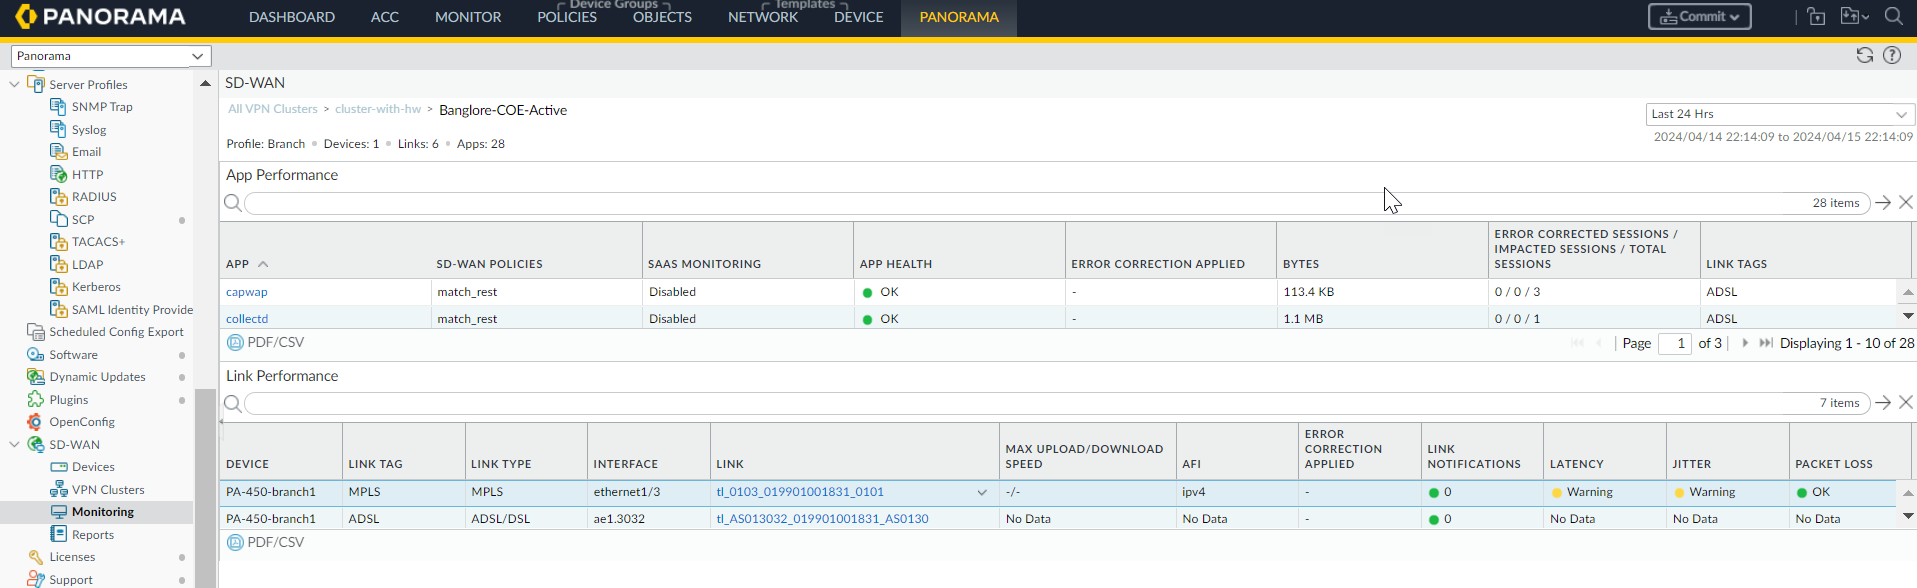This screenshot has height=588, width=1917.
Task: Jump to last page of App Performance
Action: point(1766,343)
